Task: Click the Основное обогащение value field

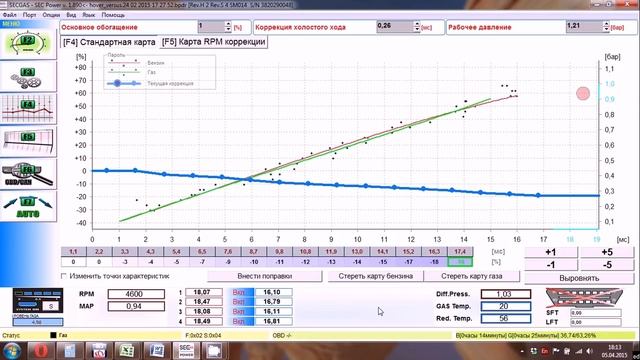Action: pyautogui.click(x=211, y=27)
